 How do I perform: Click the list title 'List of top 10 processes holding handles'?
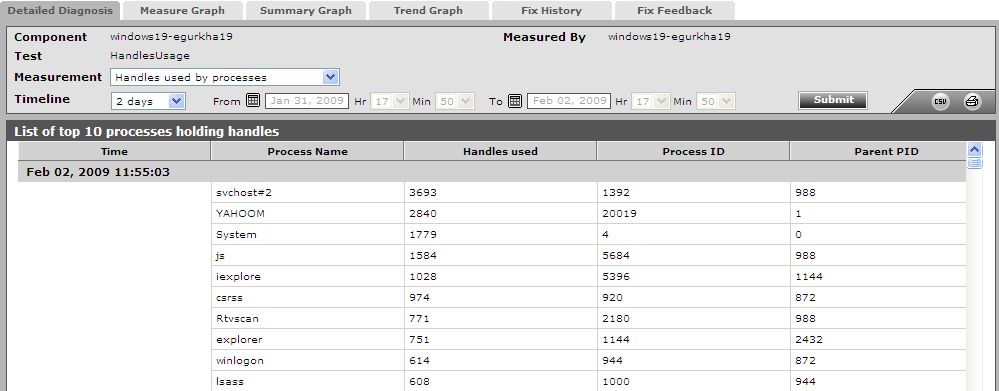(147, 132)
